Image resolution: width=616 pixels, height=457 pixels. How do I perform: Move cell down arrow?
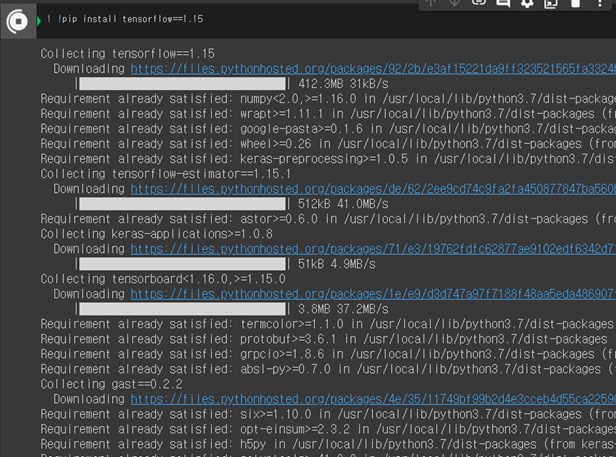coord(455,2)
